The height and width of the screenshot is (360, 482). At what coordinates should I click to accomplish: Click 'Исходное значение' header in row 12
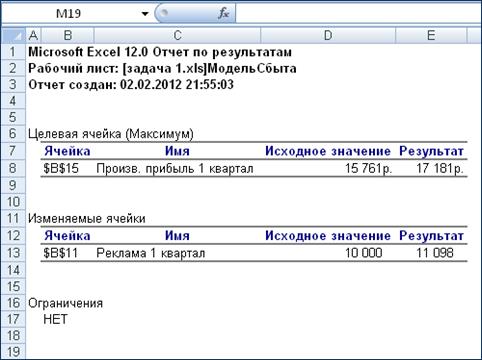click(328, 236)
